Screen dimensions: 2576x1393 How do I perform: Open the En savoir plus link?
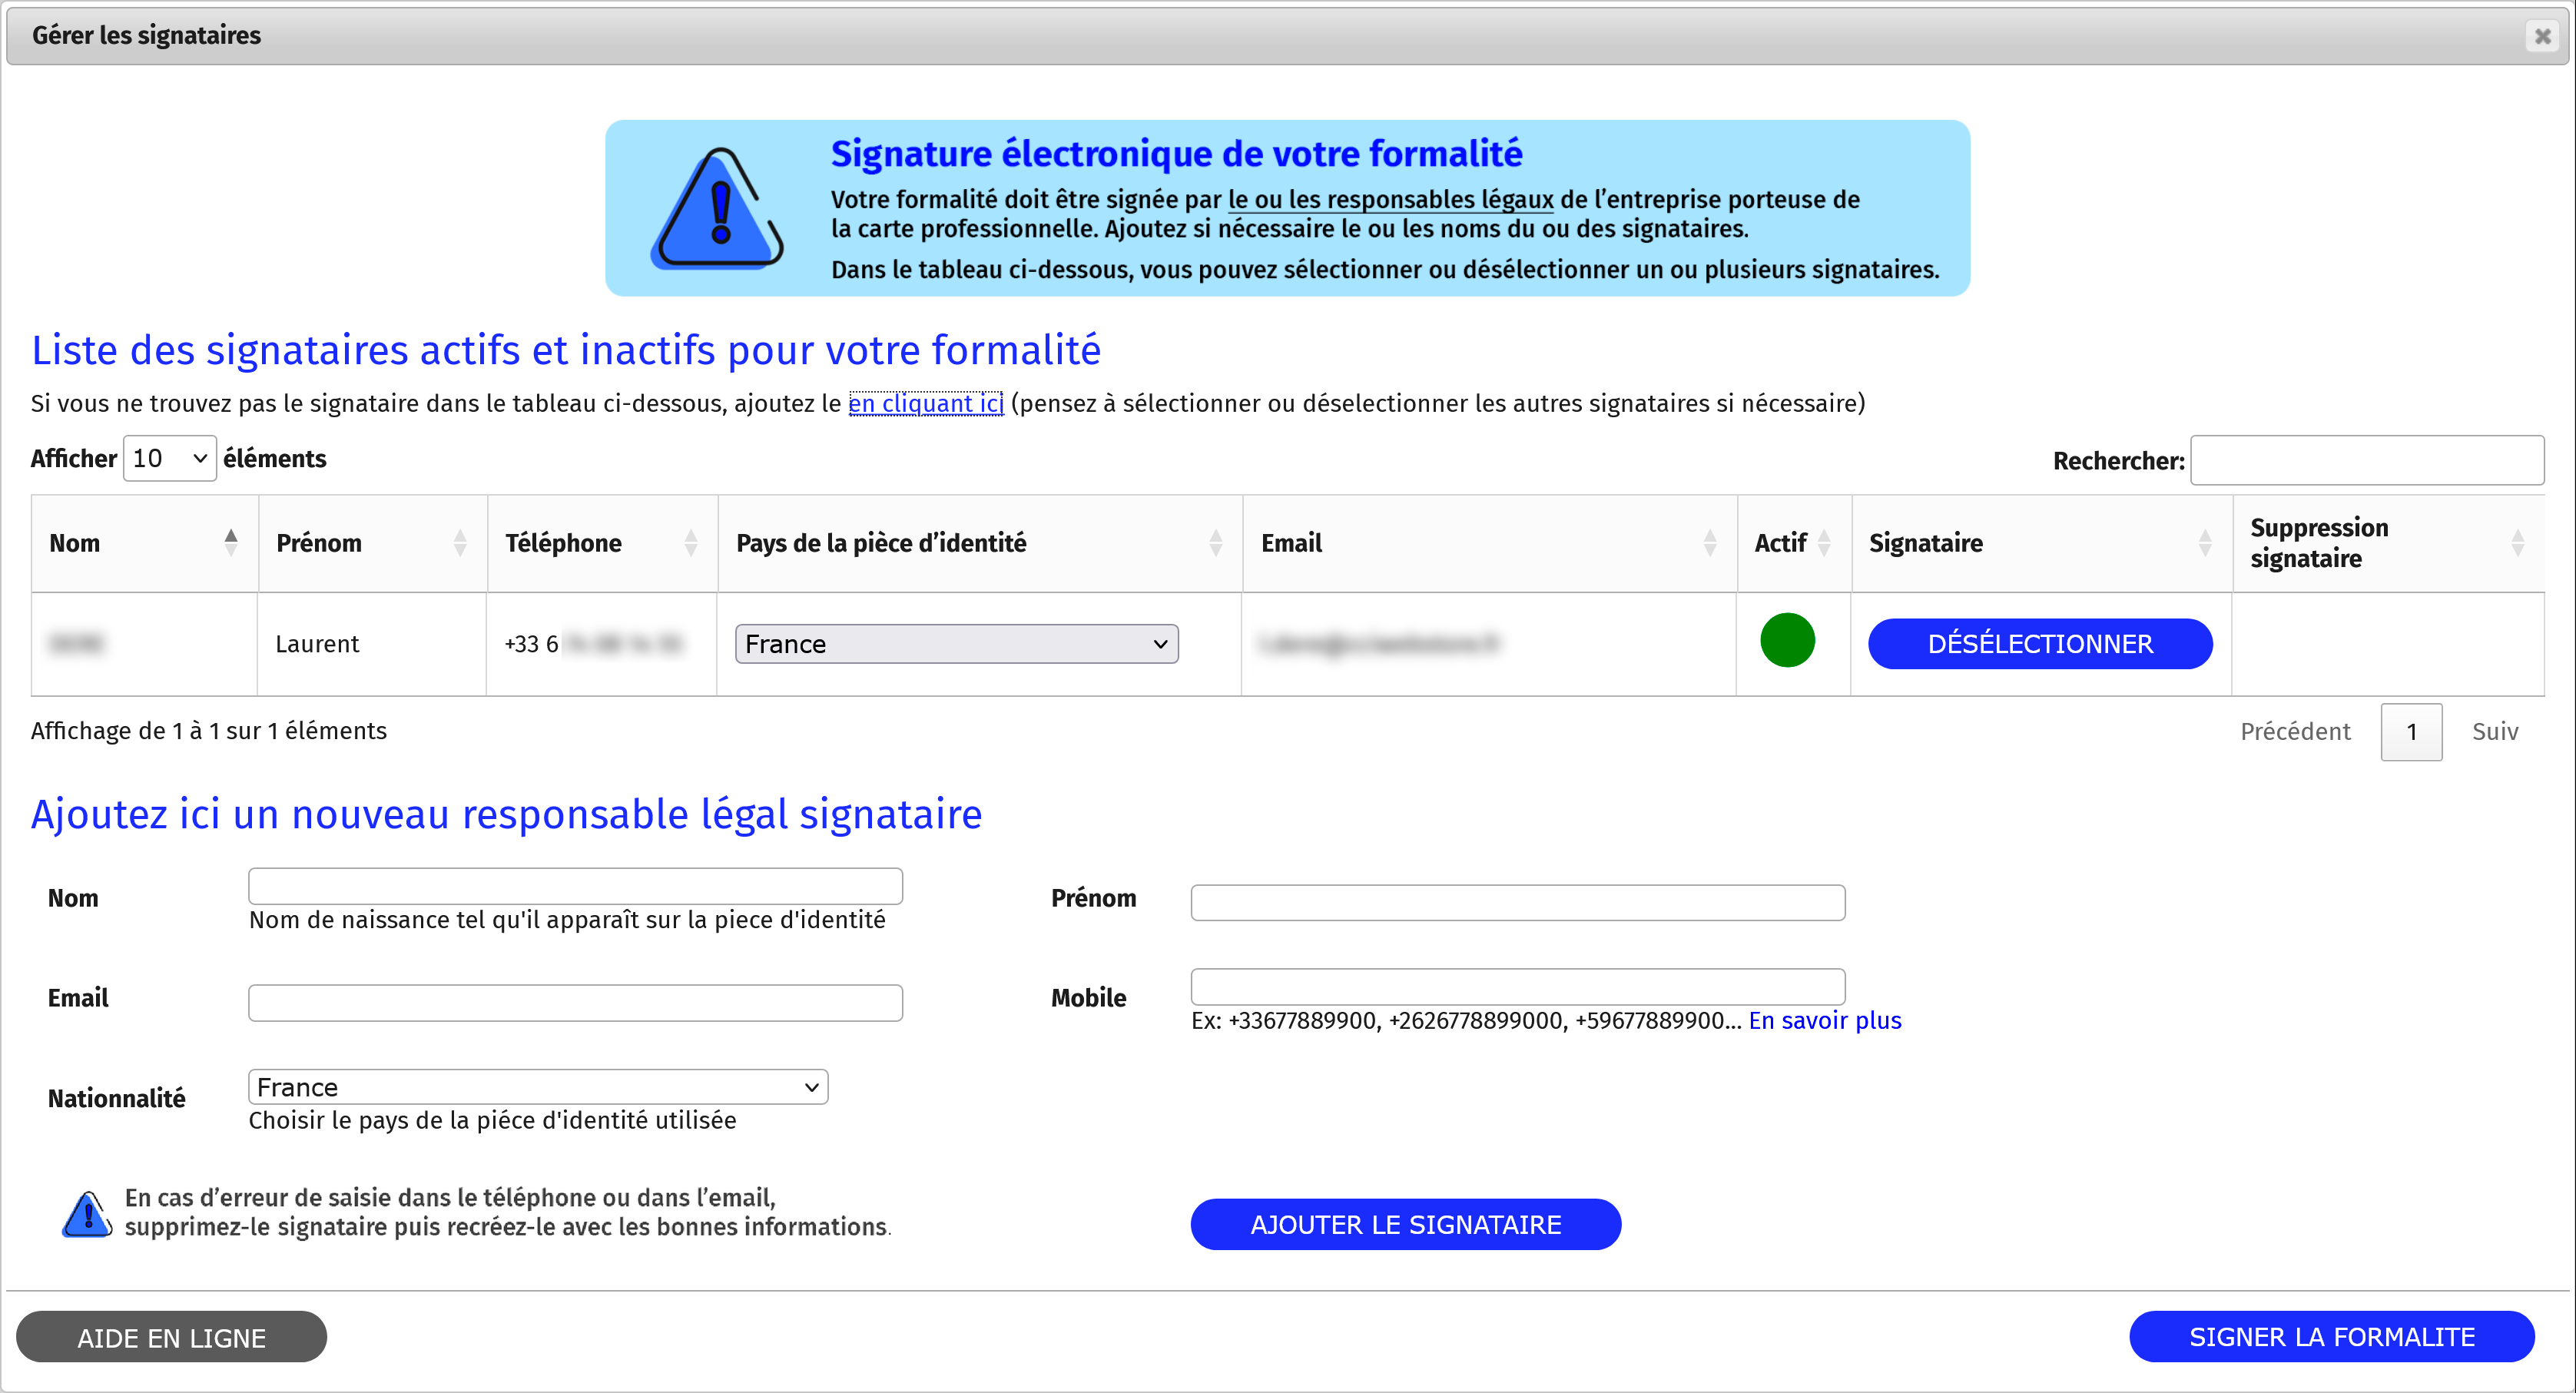tap(1824, 1020)
